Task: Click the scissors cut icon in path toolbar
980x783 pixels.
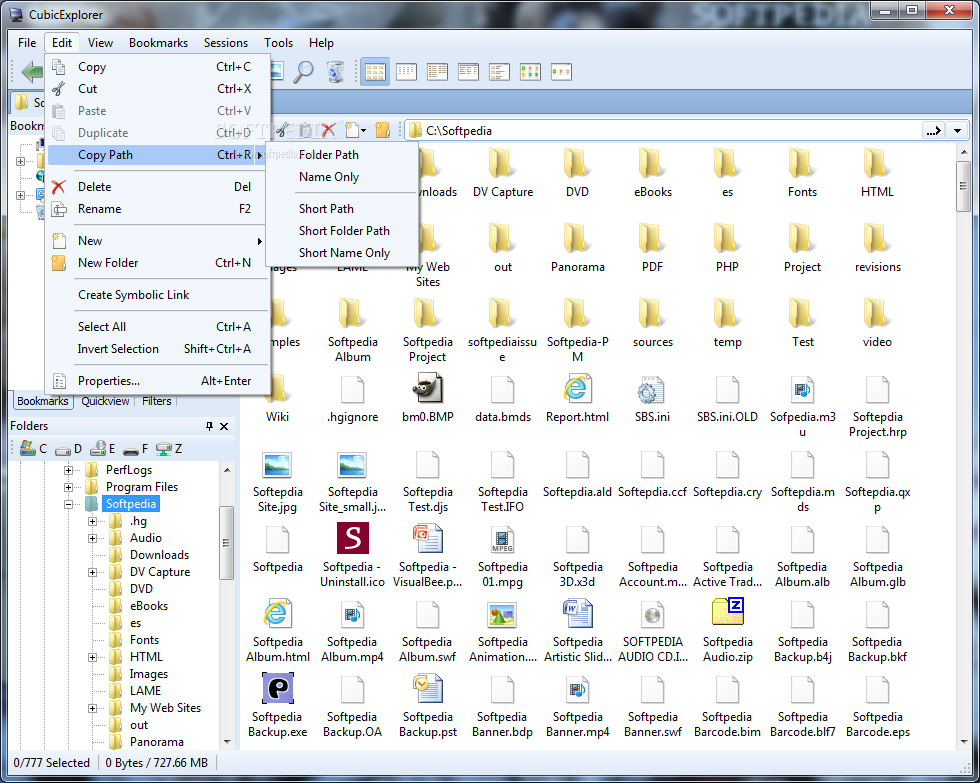Action: coord(282,130)
